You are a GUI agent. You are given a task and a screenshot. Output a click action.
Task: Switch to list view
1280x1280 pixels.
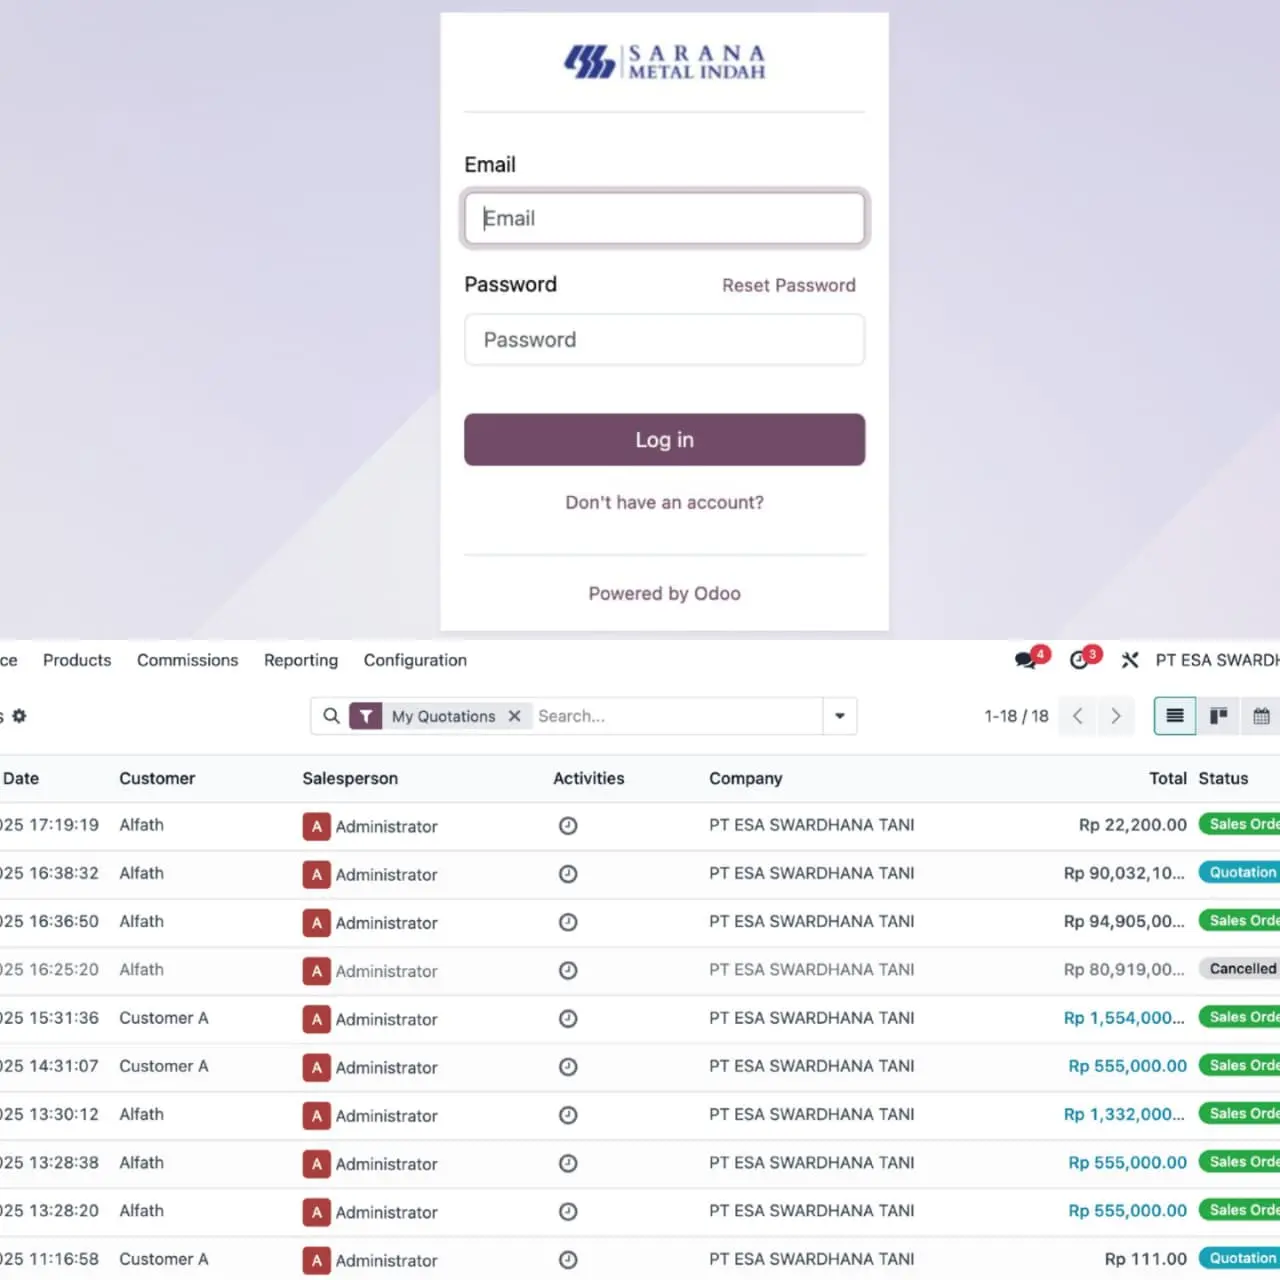[1175, 716]
